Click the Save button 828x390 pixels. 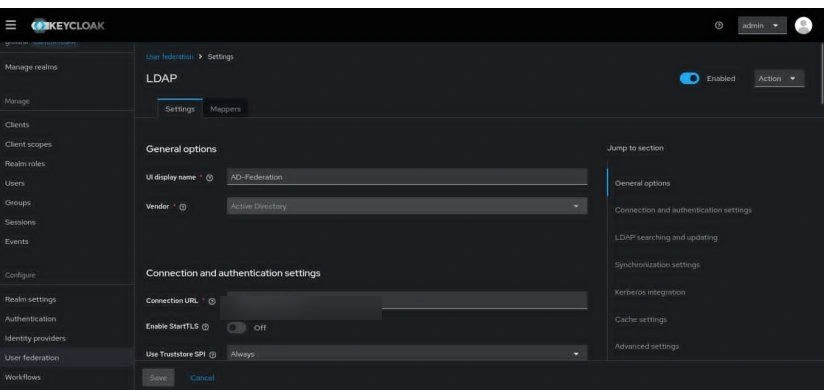tap(158, 378)
